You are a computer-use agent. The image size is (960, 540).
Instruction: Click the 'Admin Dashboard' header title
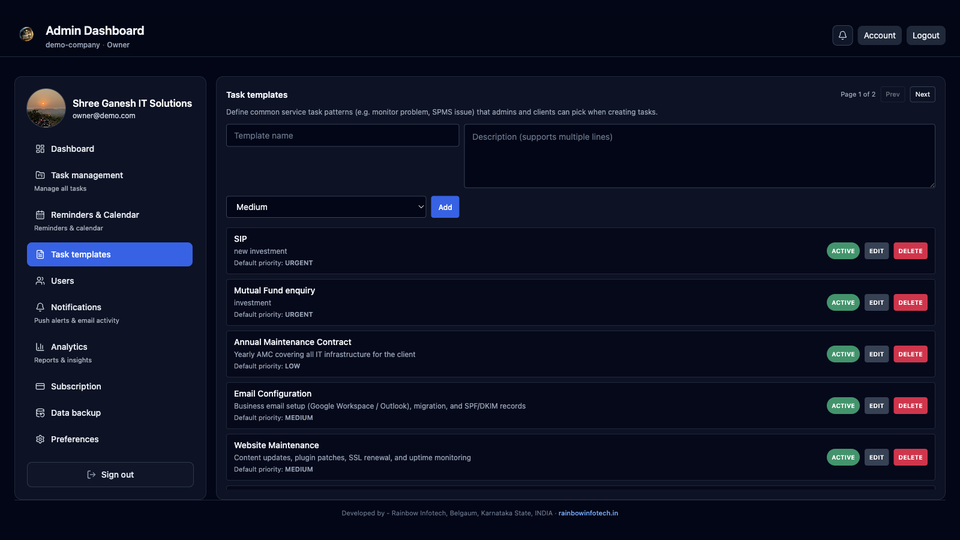coord(95,31)
